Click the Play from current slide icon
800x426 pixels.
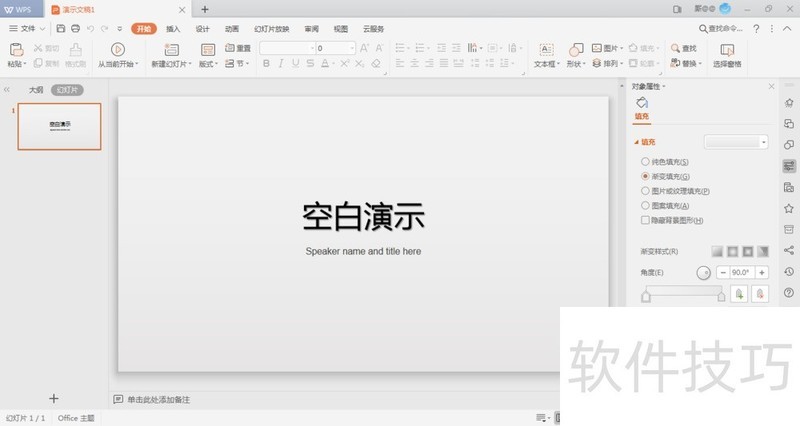[x=118, y=49]
